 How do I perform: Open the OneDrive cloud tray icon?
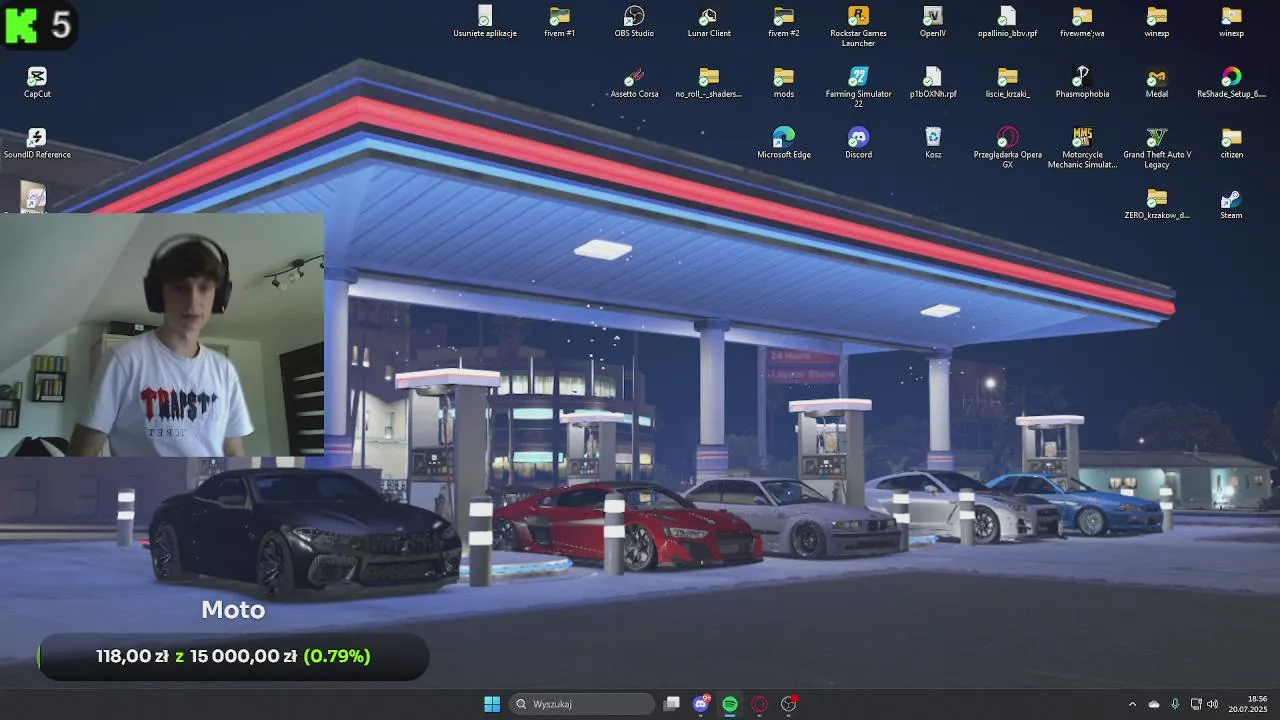pyautogui.click(x=1154, y=704)
